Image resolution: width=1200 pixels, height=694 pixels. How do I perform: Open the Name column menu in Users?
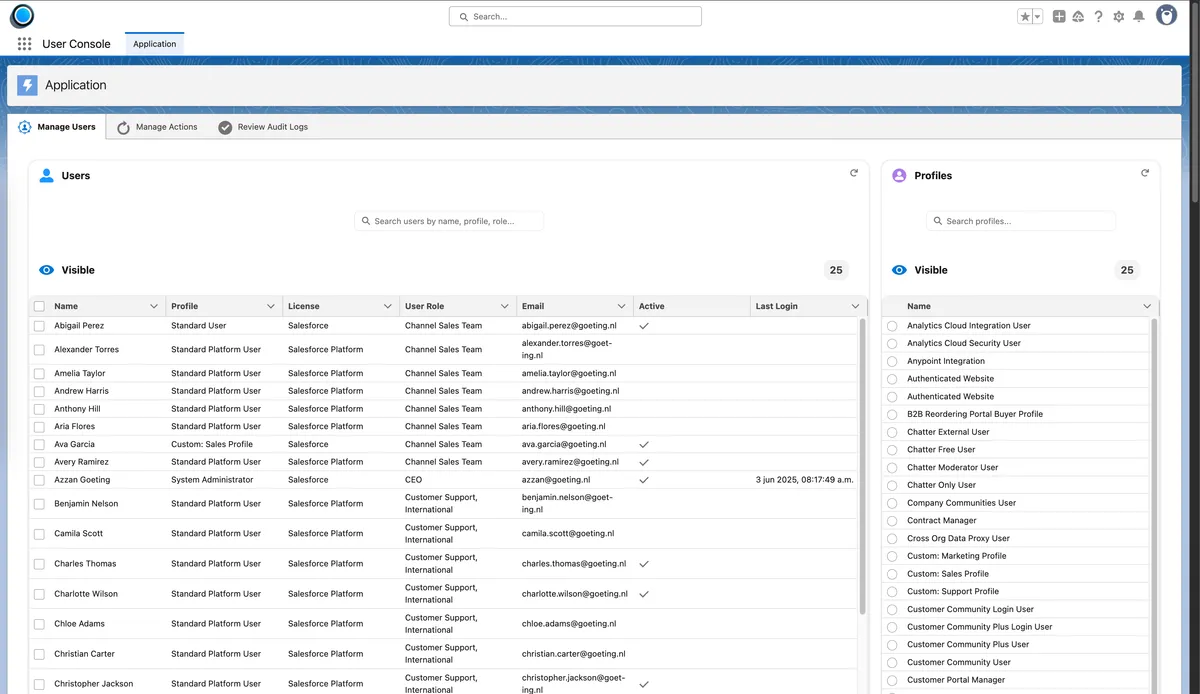click(x=154, y=306)
